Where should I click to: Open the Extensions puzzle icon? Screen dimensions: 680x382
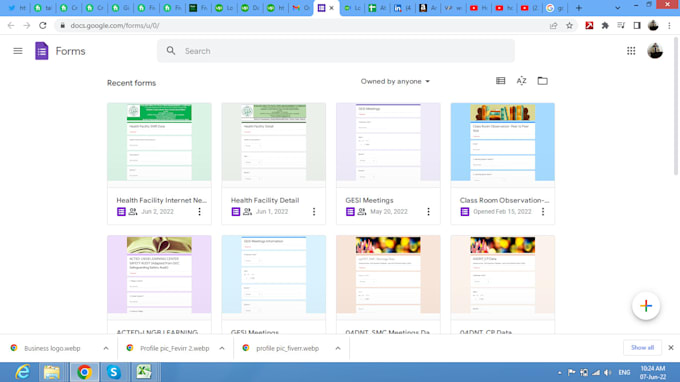pyautogui.click(x=605, y=26)
